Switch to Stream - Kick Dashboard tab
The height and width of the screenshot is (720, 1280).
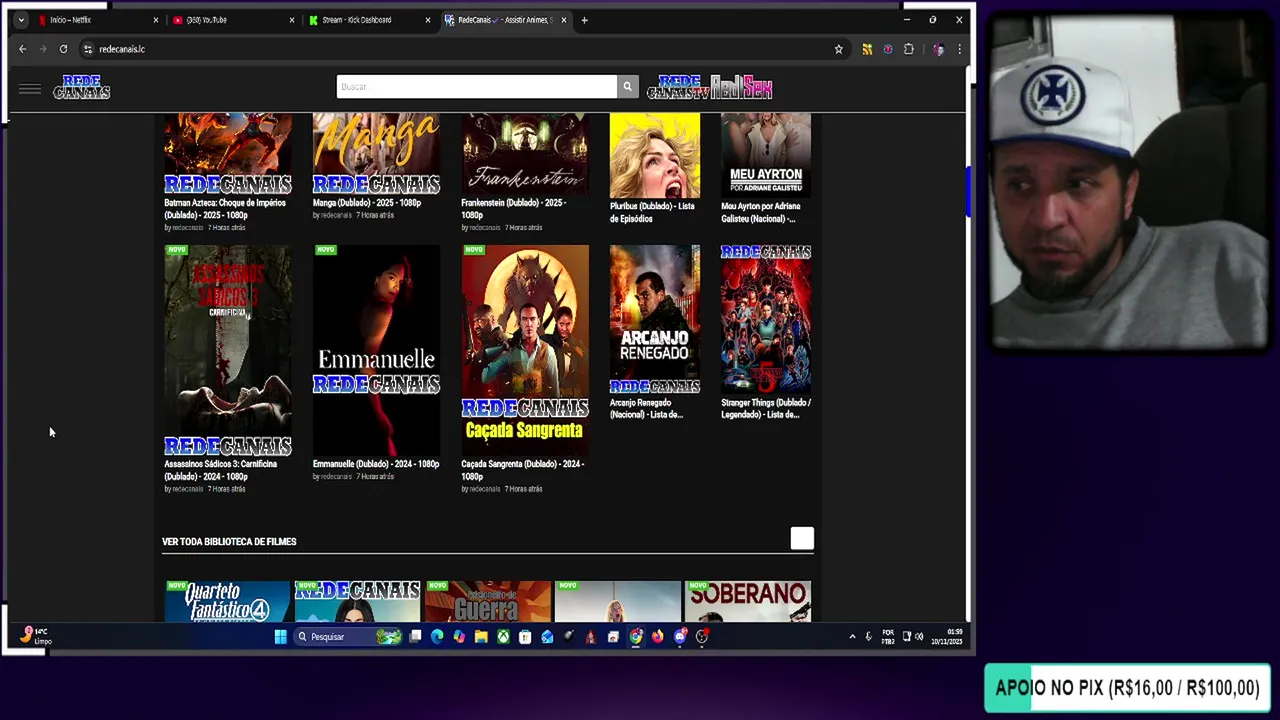tap(369, 20)
